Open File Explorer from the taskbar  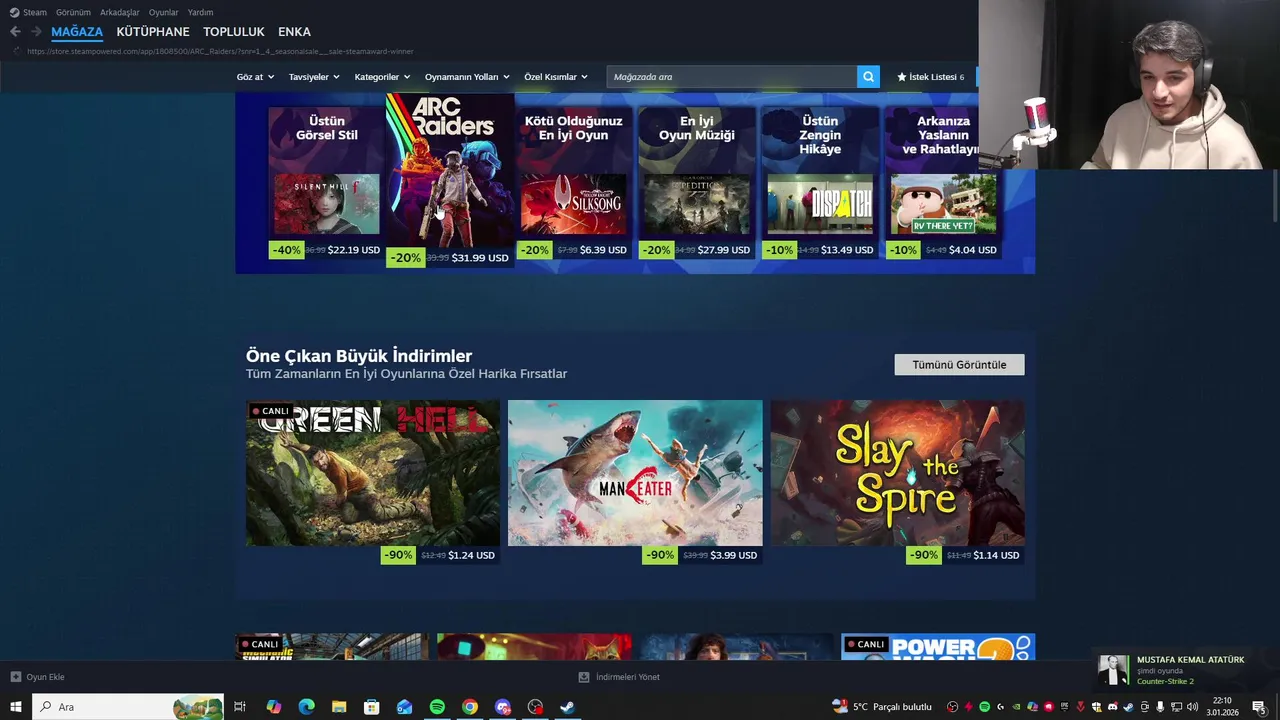[x=339, y=707]
